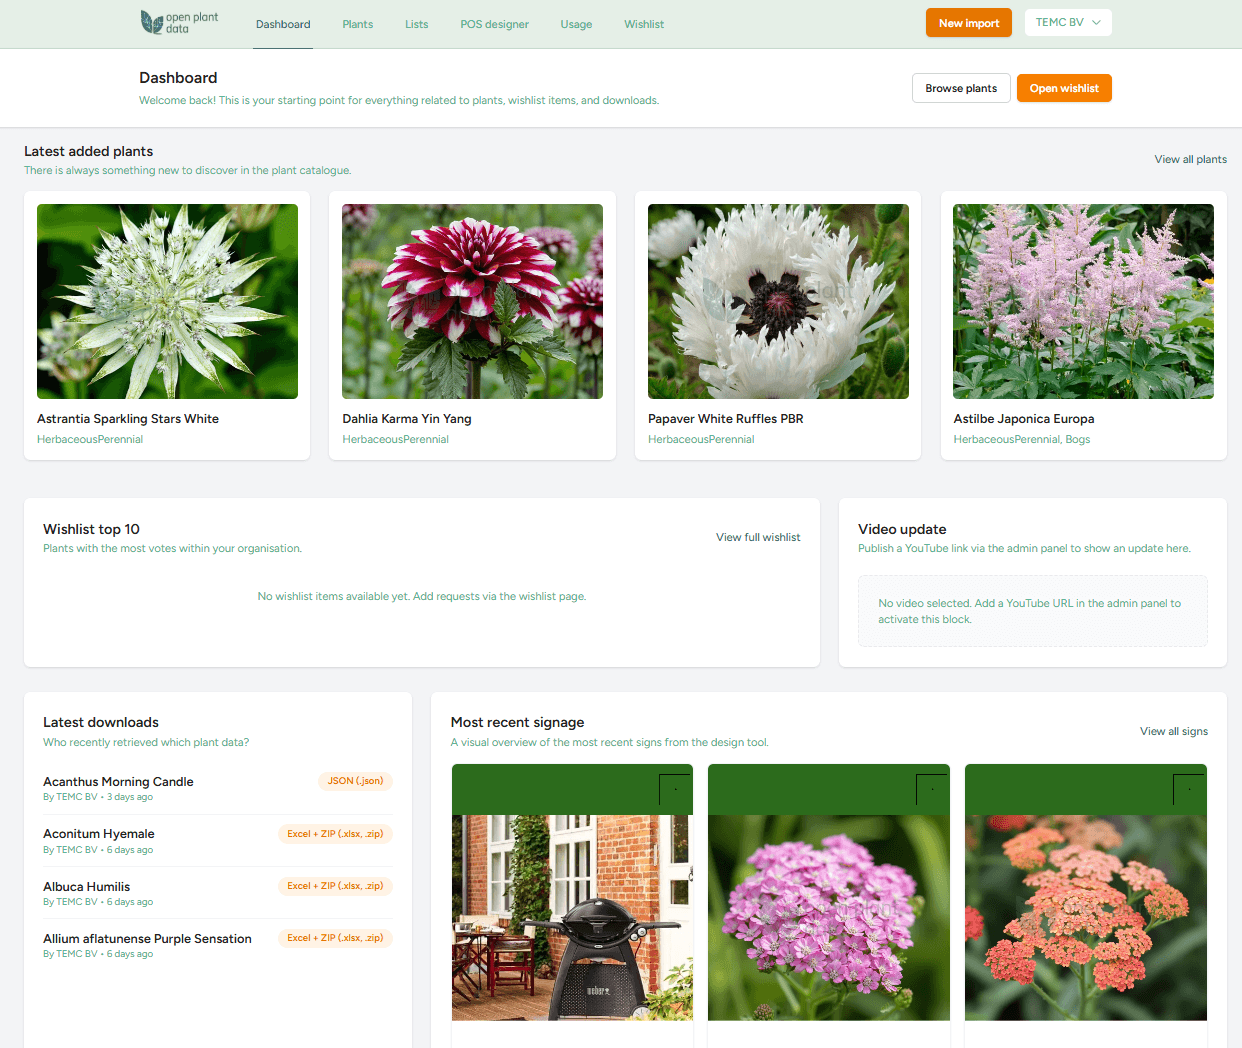This screenshot has height=1048, width=1242.
Task: Open the sign with pink flower cluster
Action: coord(829,905)
